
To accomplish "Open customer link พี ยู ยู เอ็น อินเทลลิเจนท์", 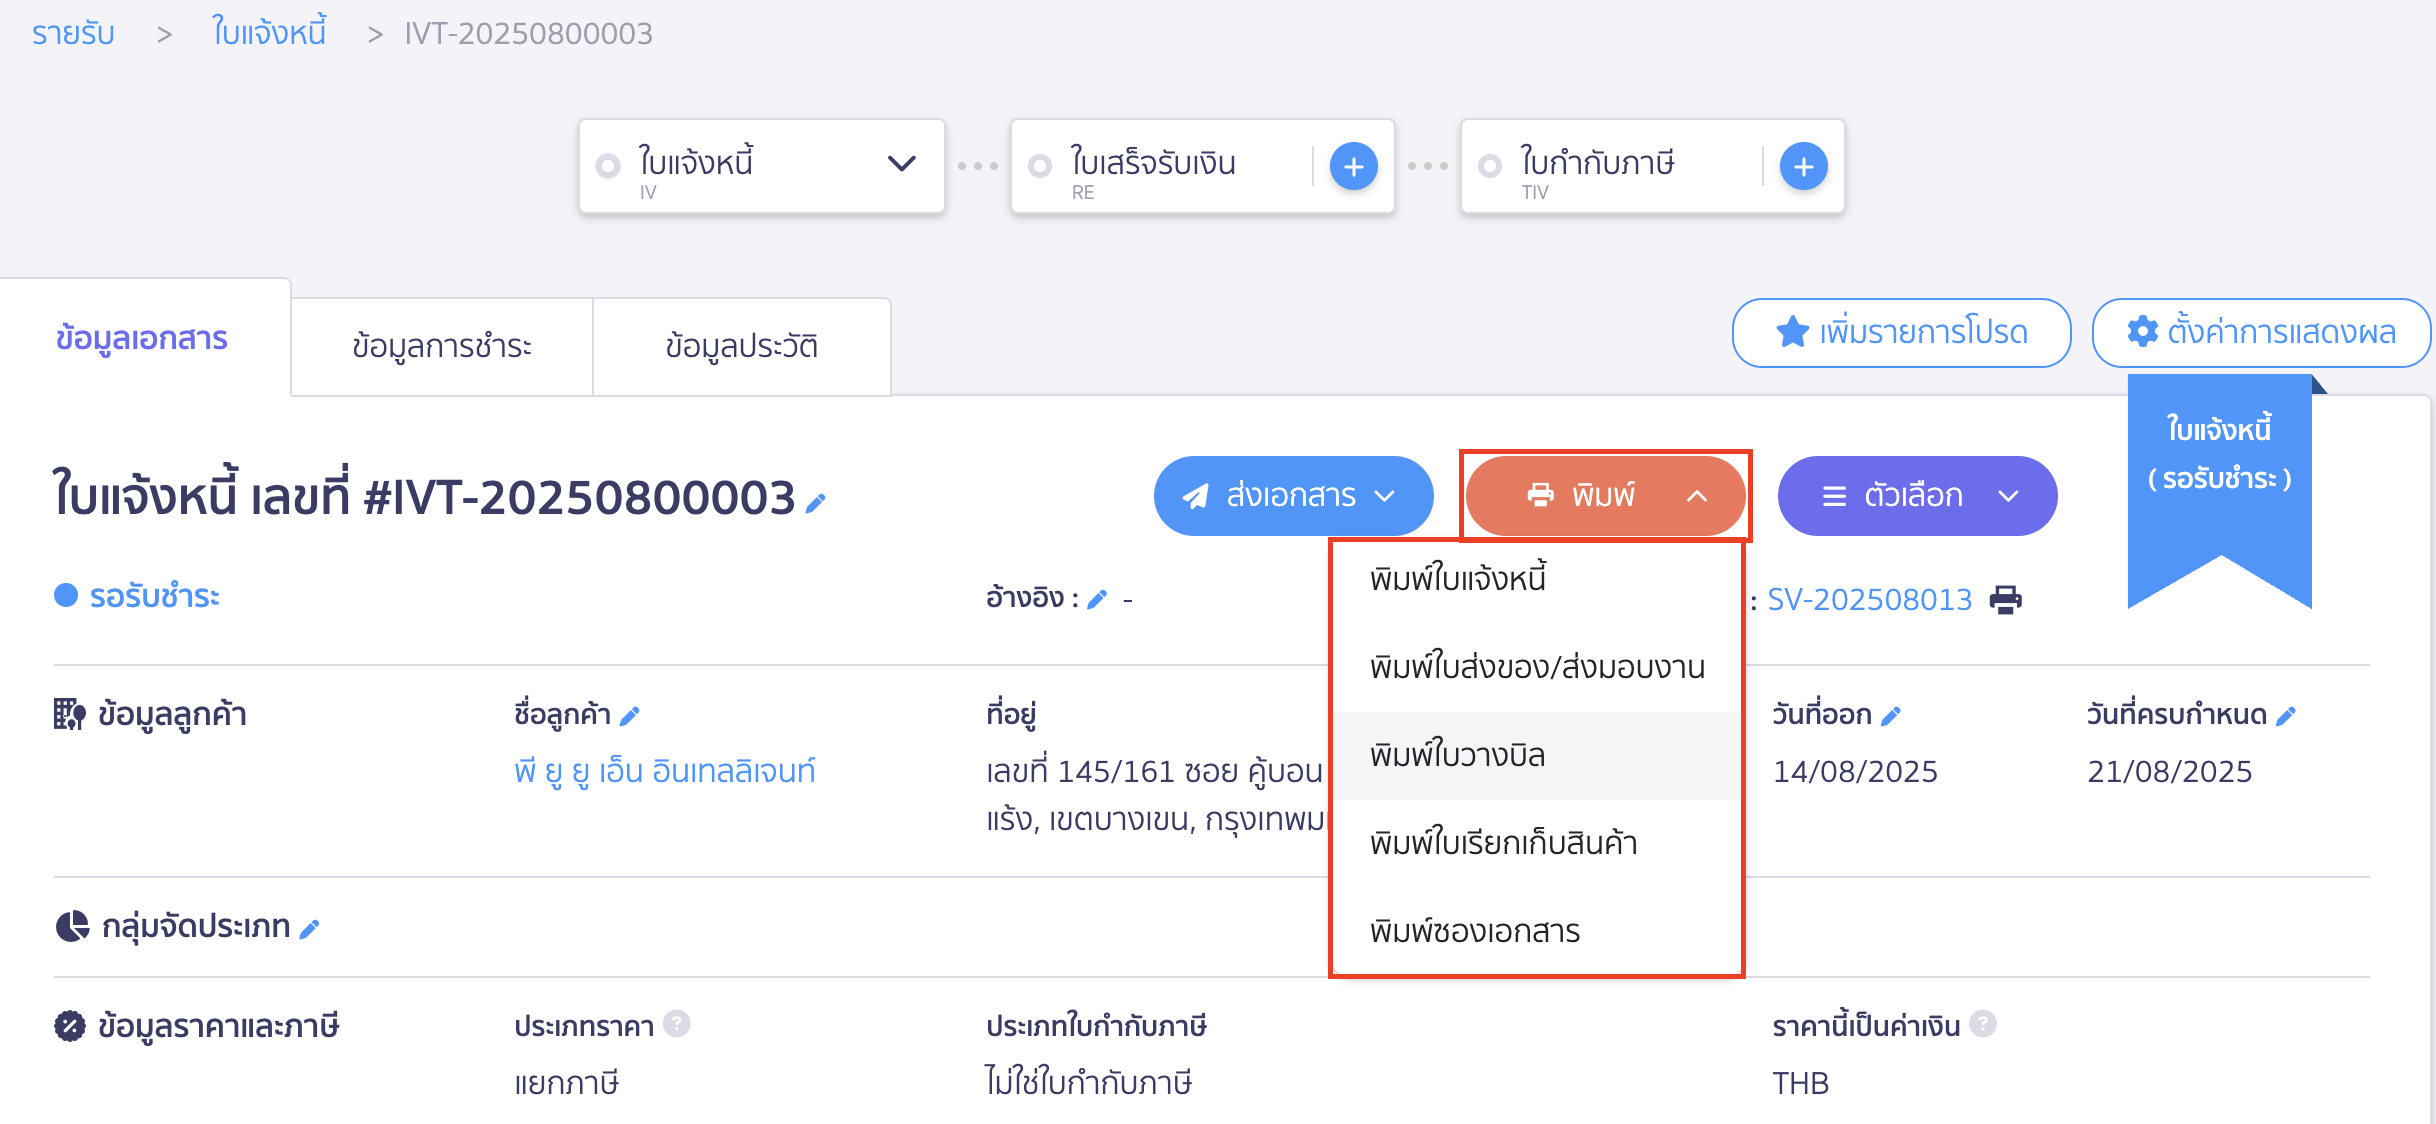I will click(665, 772).
